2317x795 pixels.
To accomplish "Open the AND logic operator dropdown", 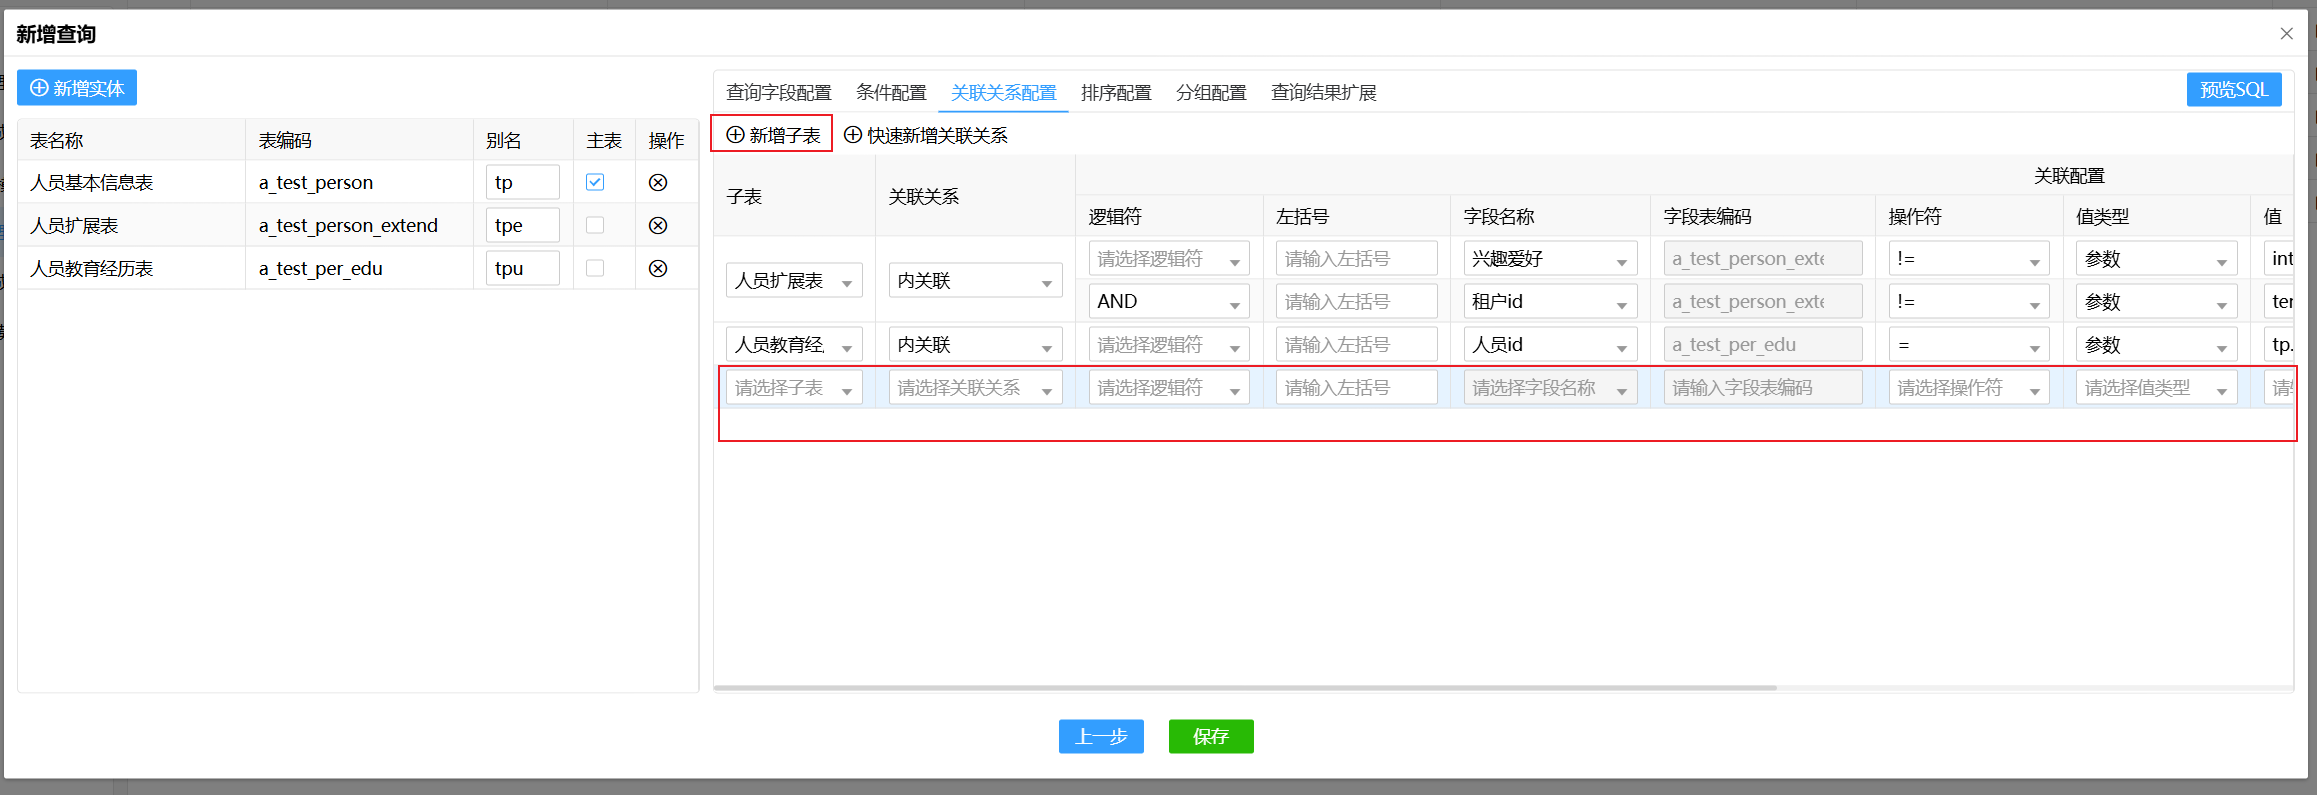I will click(1168, 302).
